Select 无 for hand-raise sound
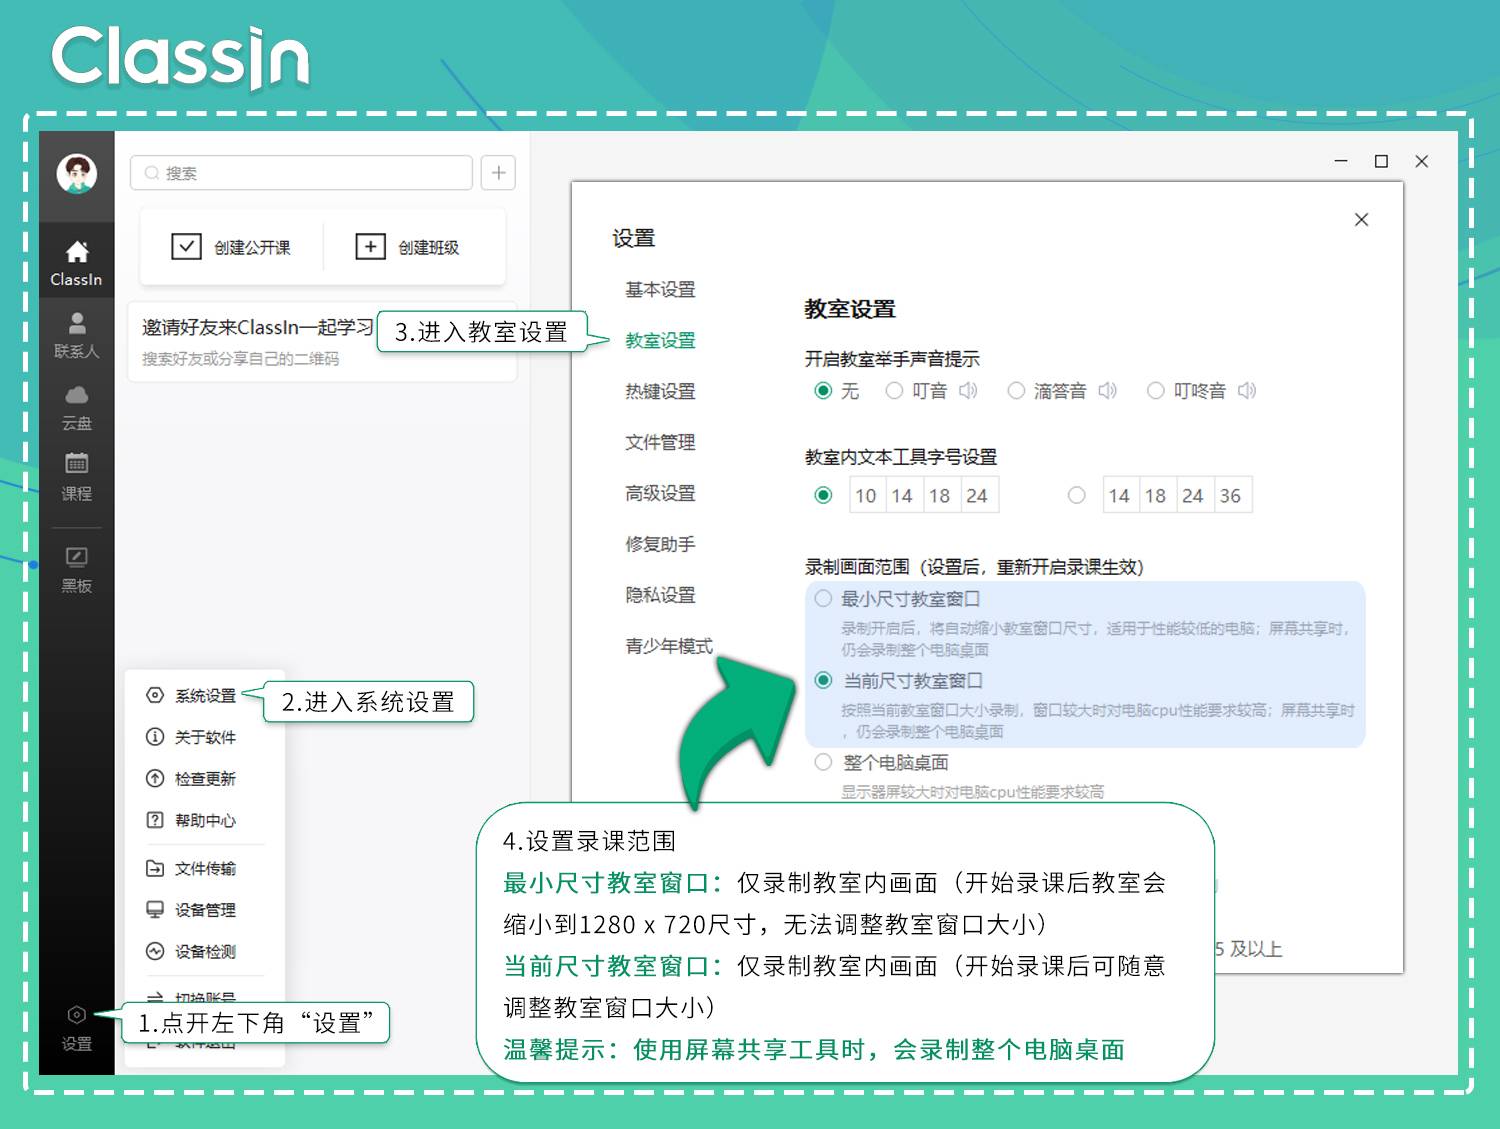Screen dimensions: 1500x1129 823,391
